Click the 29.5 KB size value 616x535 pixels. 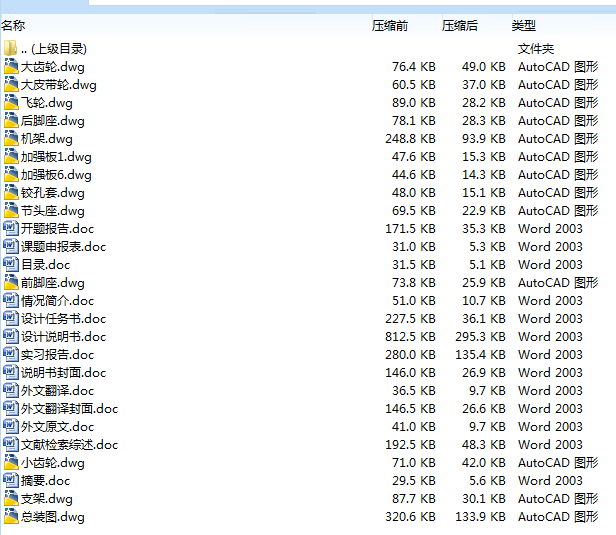(x=414, y=480)
